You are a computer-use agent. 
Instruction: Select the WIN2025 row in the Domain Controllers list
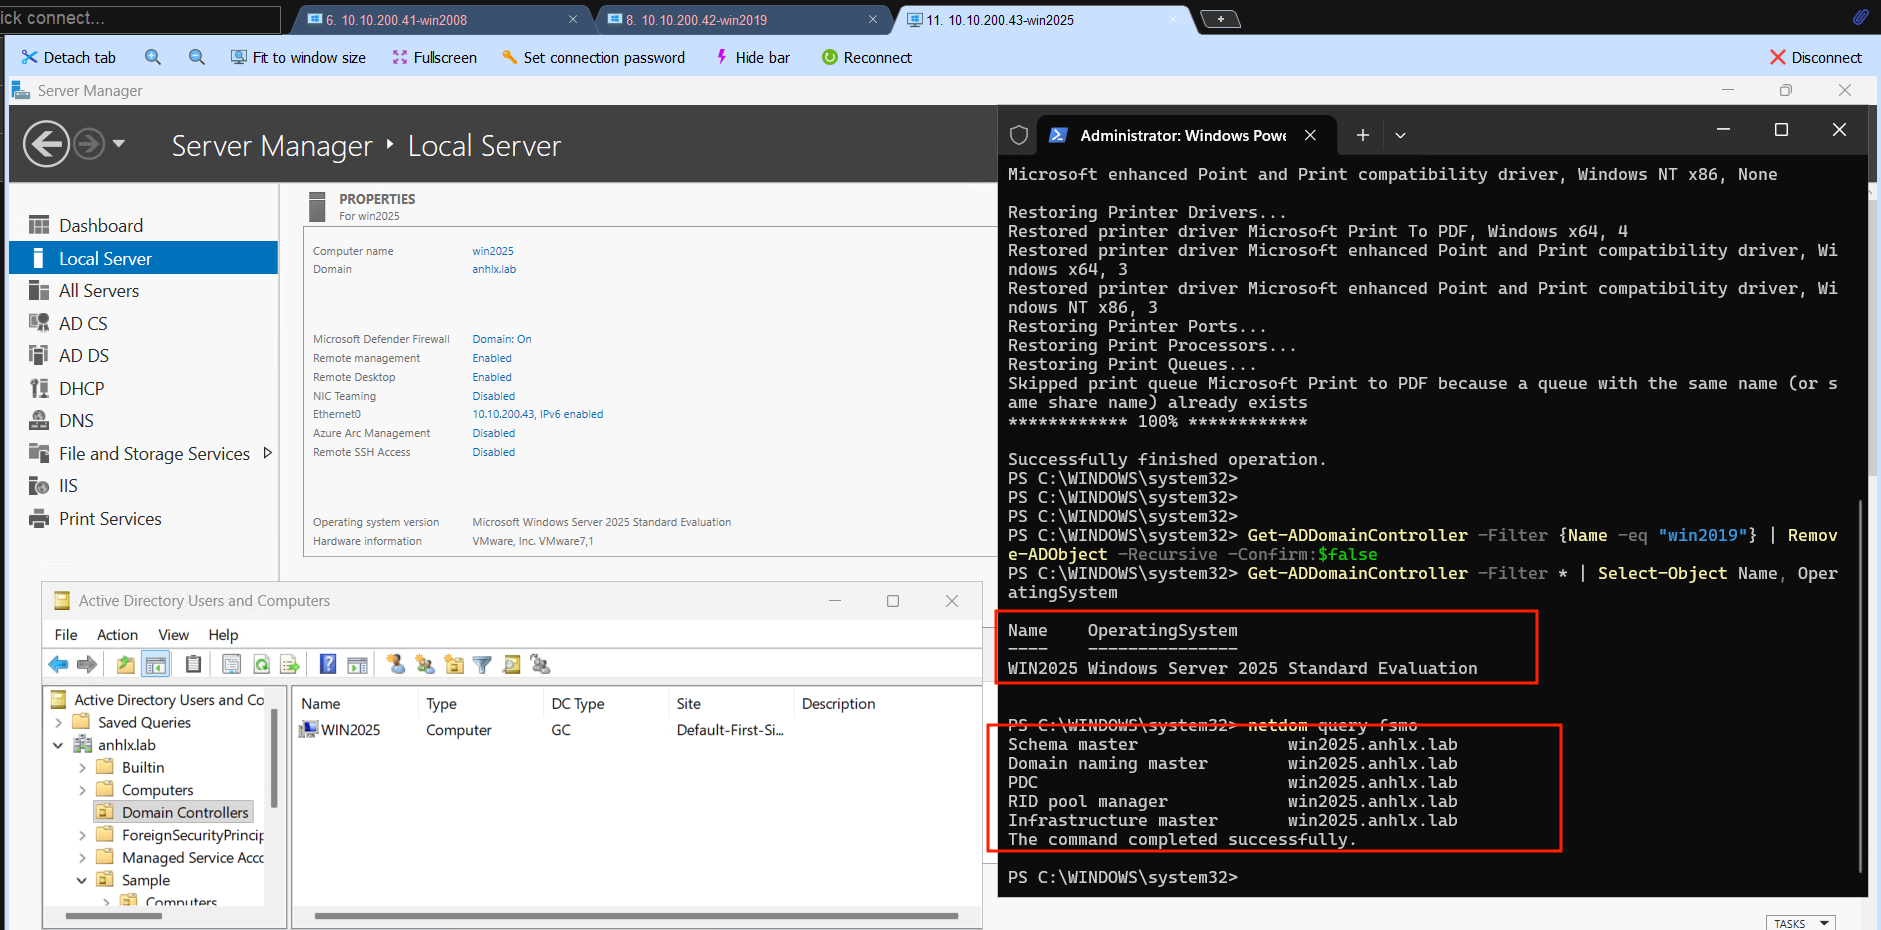point(636,730)
